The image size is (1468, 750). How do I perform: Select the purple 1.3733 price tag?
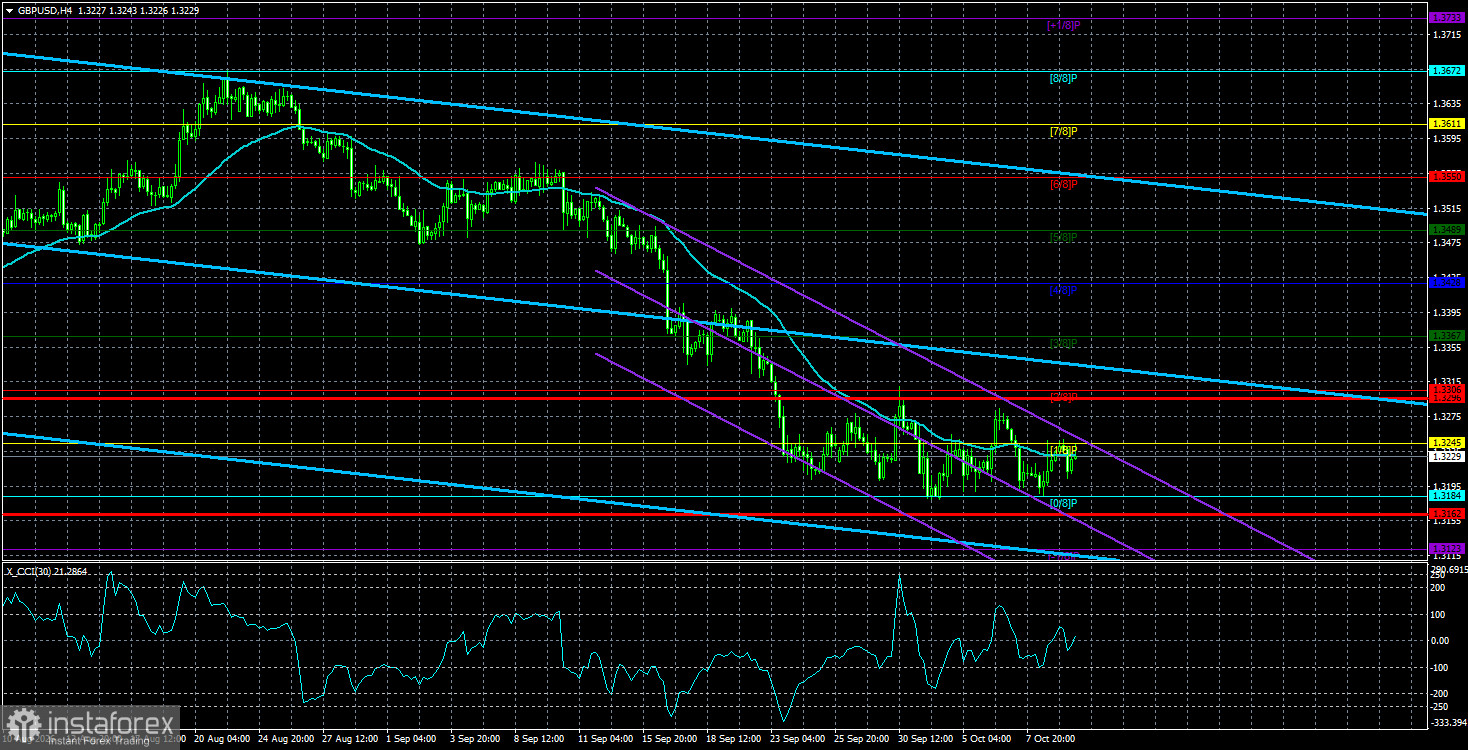pyautogui.click(x=1447, y=18)
